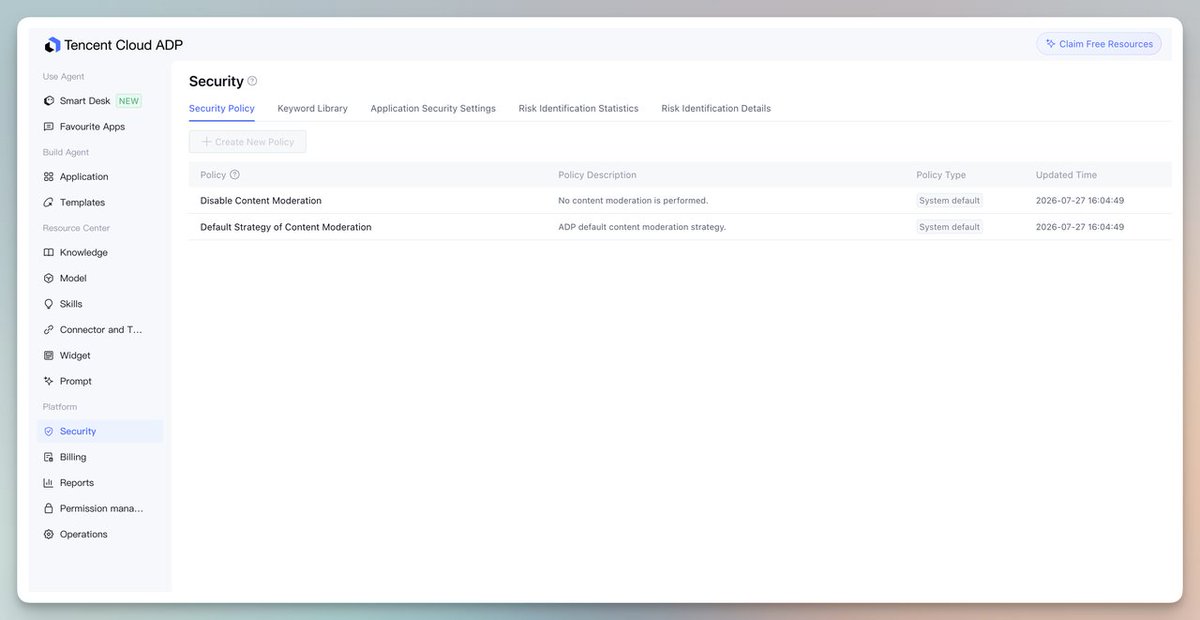The height and width of the screenshot is (620, 1200).
Task: Switch to the Security Policy tab
Action: pos(222,108)
